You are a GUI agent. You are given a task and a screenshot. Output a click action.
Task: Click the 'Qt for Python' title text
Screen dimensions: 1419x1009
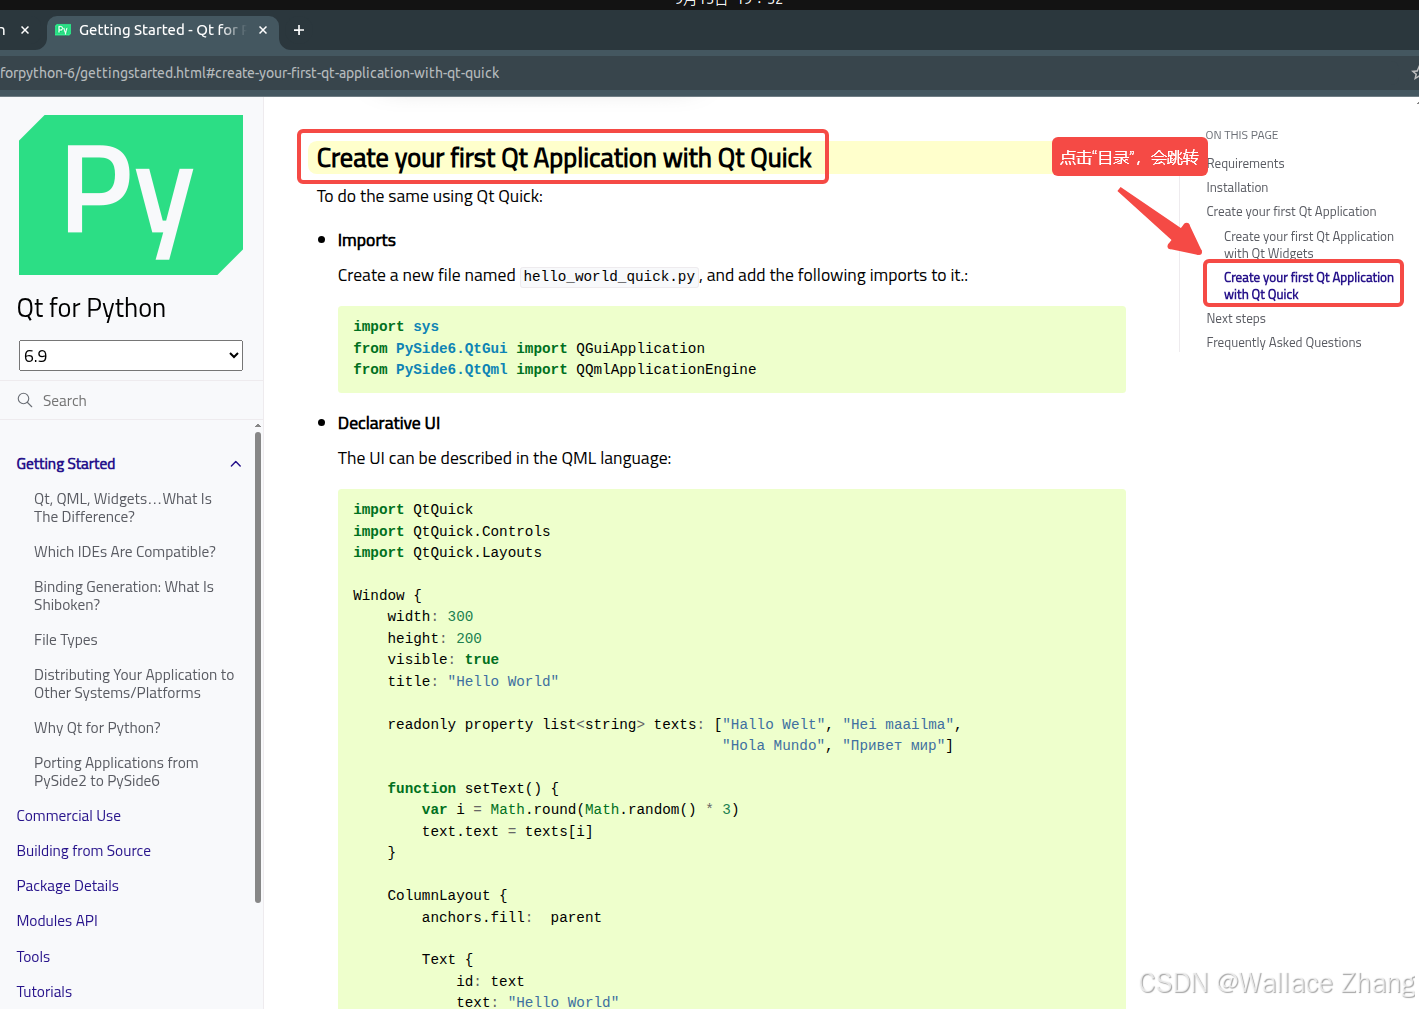point(91,308)
